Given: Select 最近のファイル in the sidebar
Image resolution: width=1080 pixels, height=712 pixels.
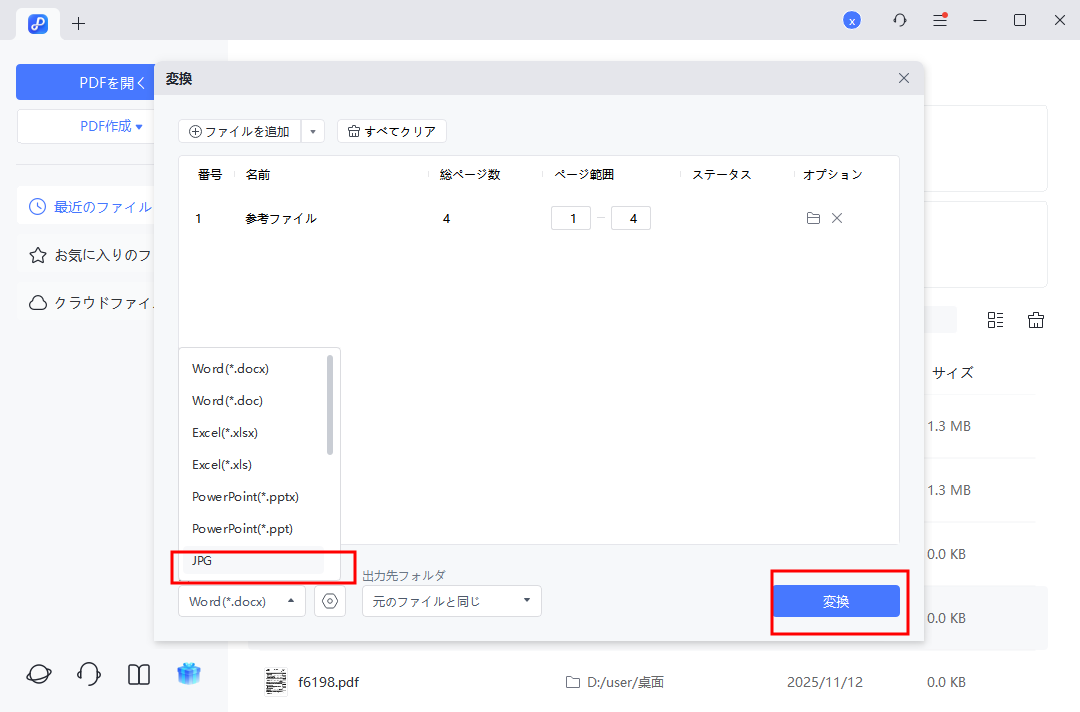Looking at the screenshot, I should [x=100, y=206].
